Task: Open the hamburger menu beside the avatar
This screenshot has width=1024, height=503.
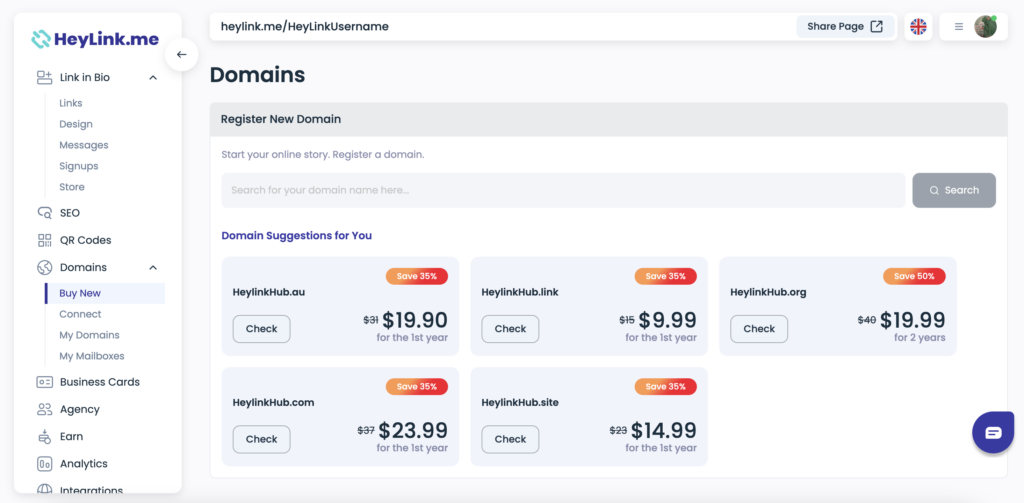Action: pos(959,27)
